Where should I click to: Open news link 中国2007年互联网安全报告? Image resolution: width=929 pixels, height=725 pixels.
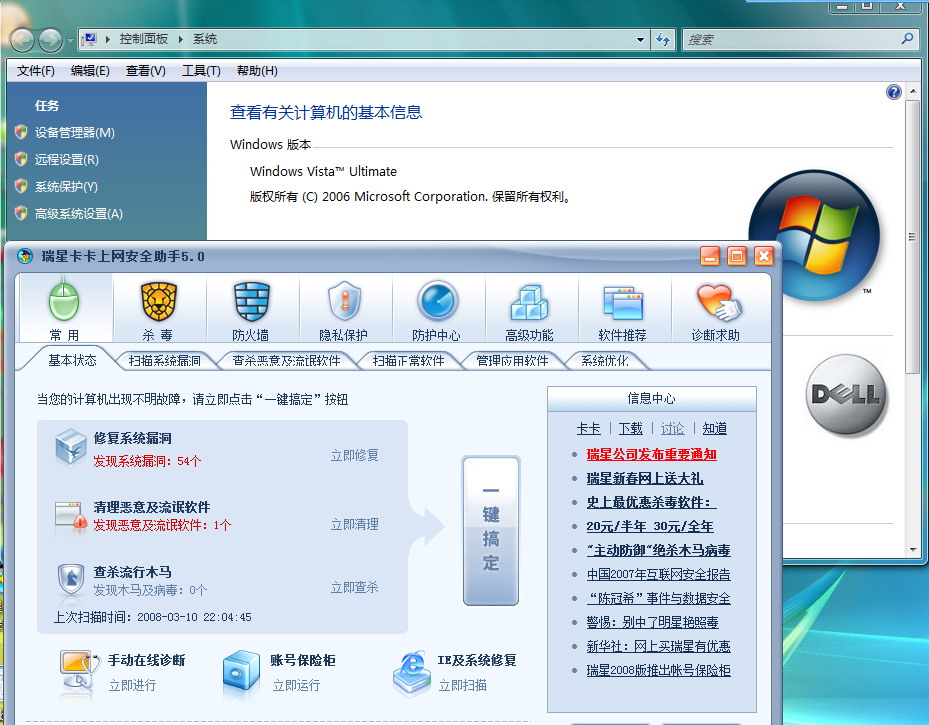click(658, 574)
